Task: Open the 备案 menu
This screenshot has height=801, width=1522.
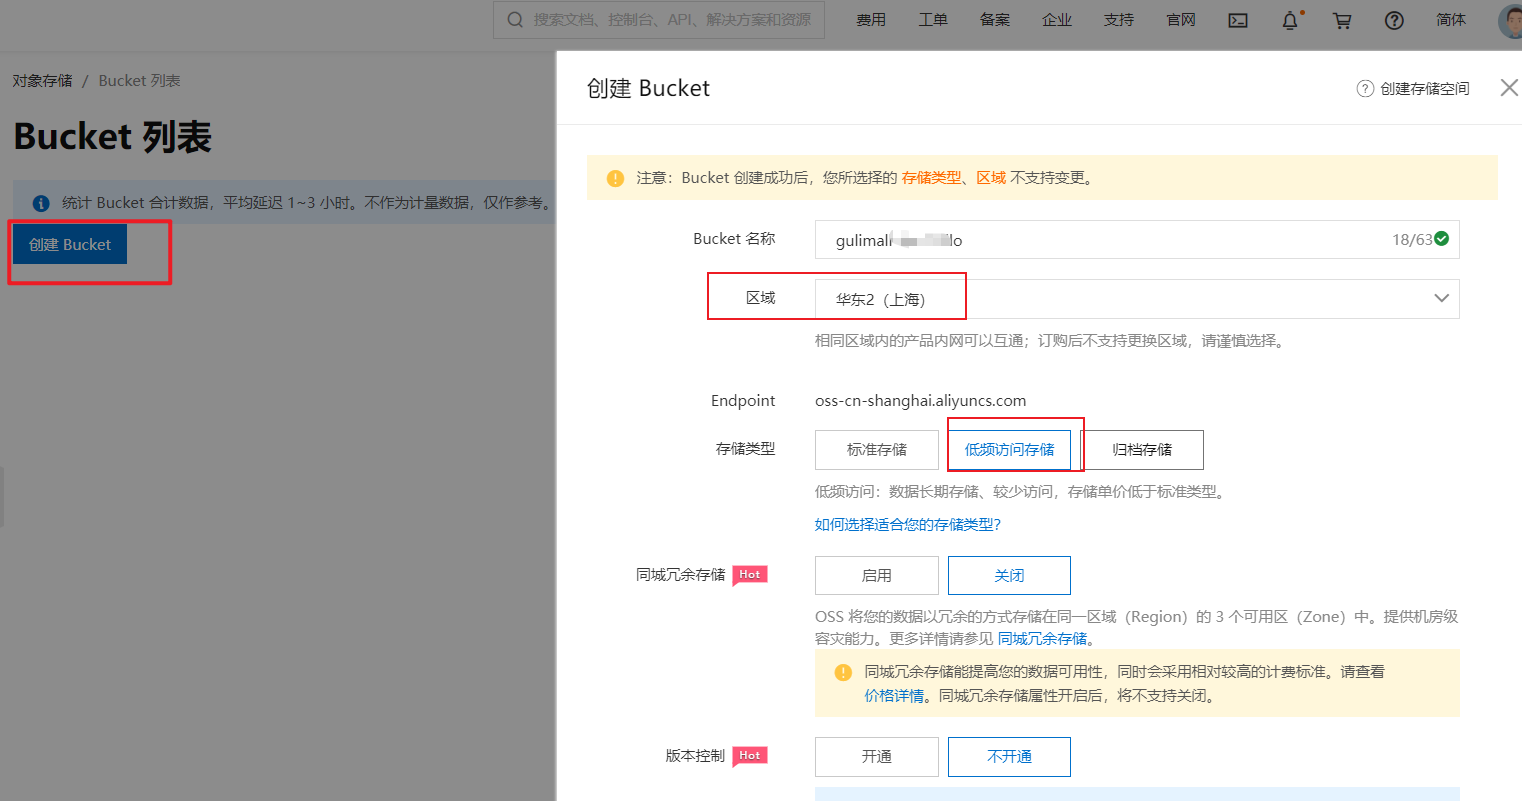Action: [x=995, y=20]
